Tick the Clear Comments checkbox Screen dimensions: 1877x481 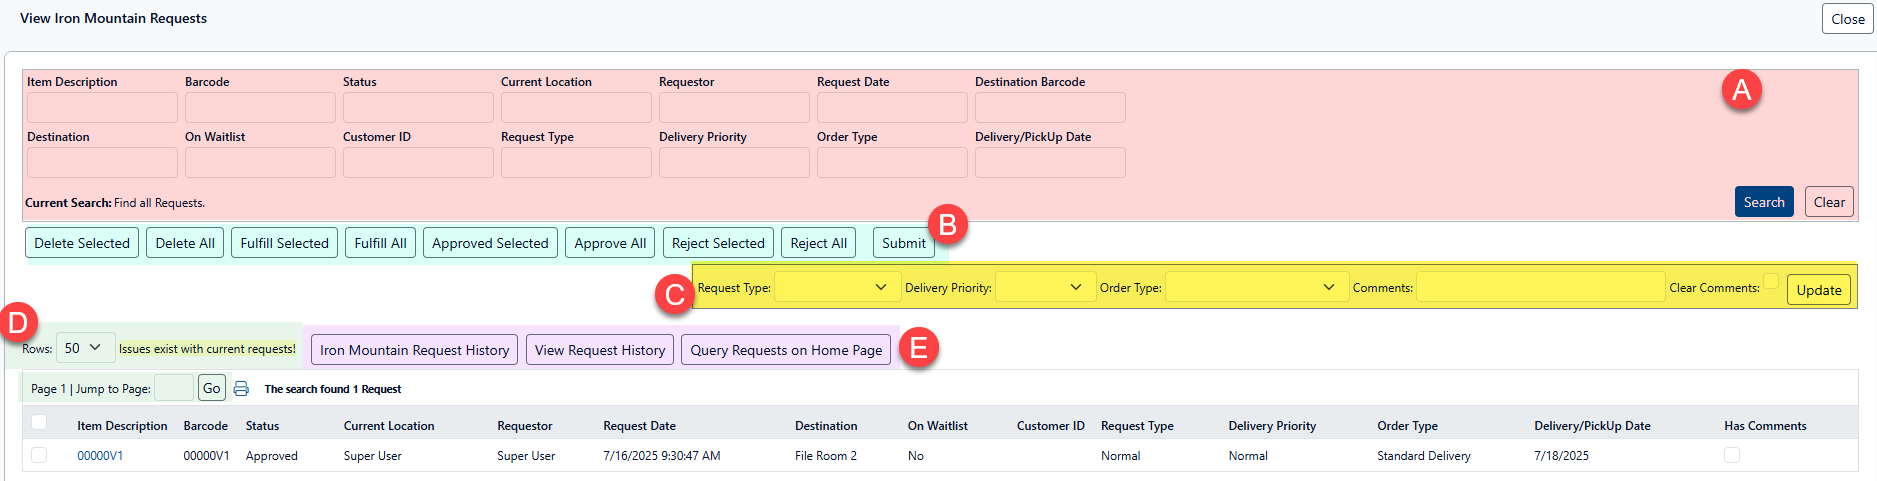1770,282
